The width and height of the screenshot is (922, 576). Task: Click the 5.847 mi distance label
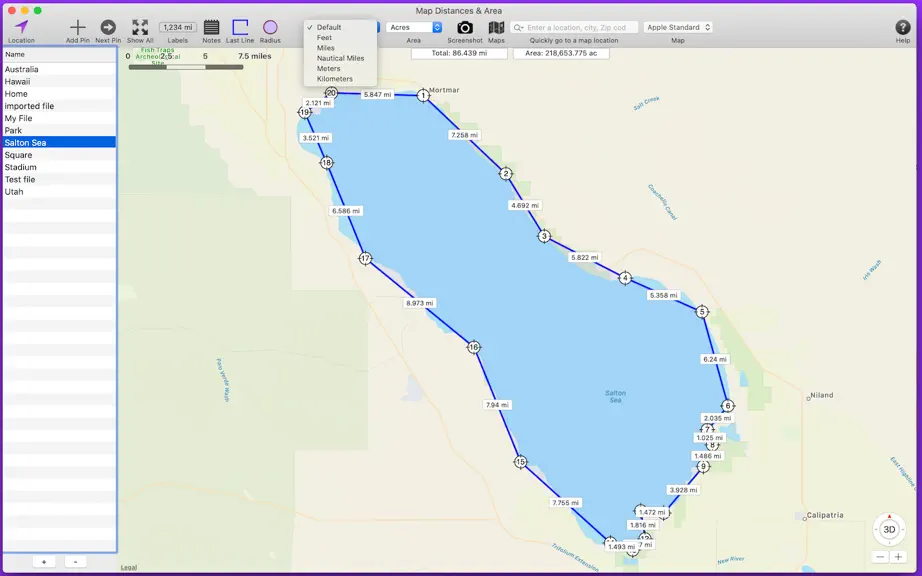tap(378, 94)
